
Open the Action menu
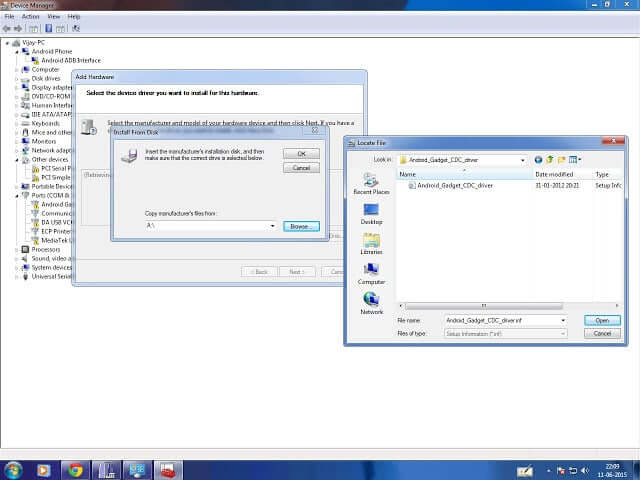(31, 16)
